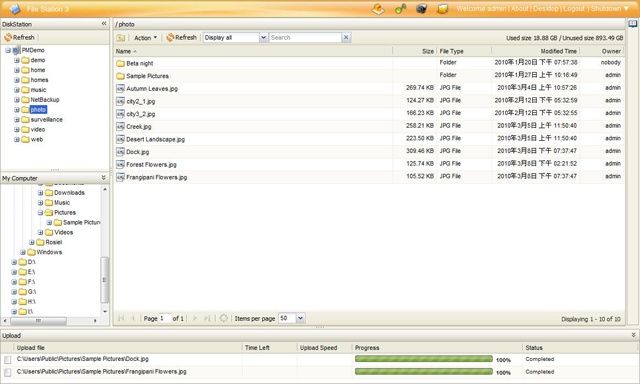This screenshot has height=384, width=640.
Task: Click Autumn Leaves.jpg file icon
Action: click(x=120, y=89)
